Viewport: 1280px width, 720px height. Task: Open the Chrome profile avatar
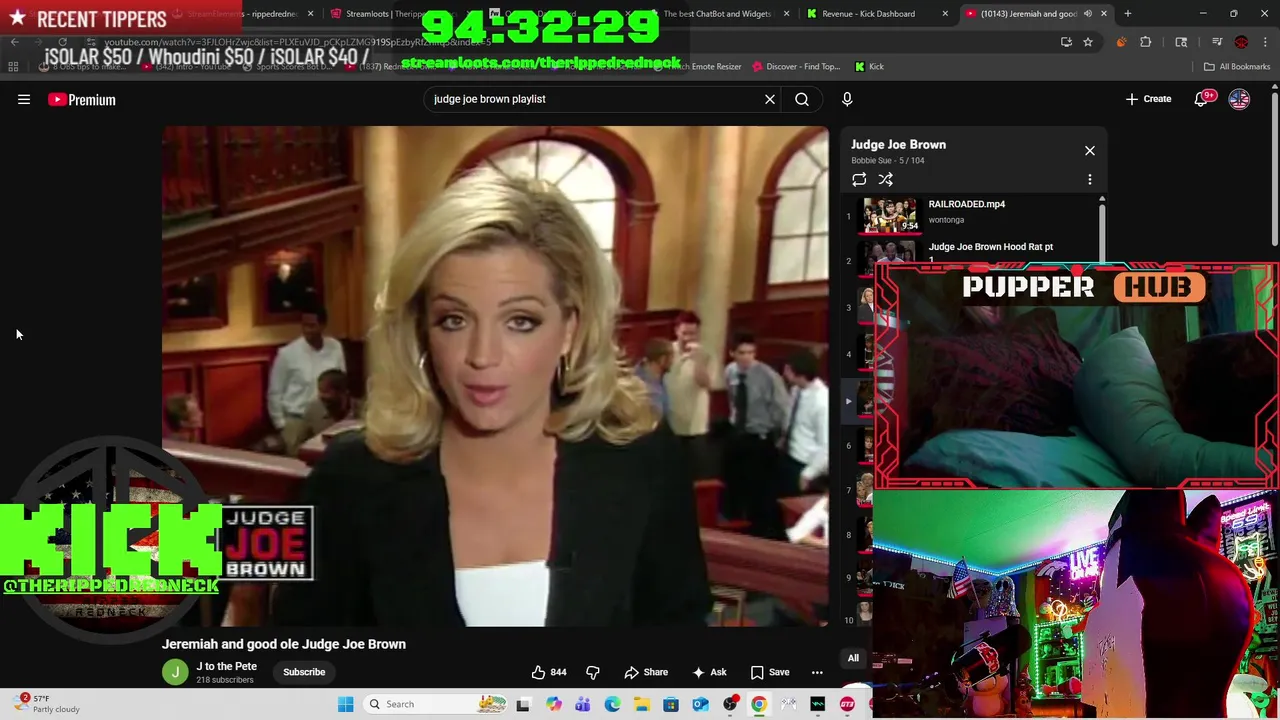pyautogui.click(x=1241, y=42)
